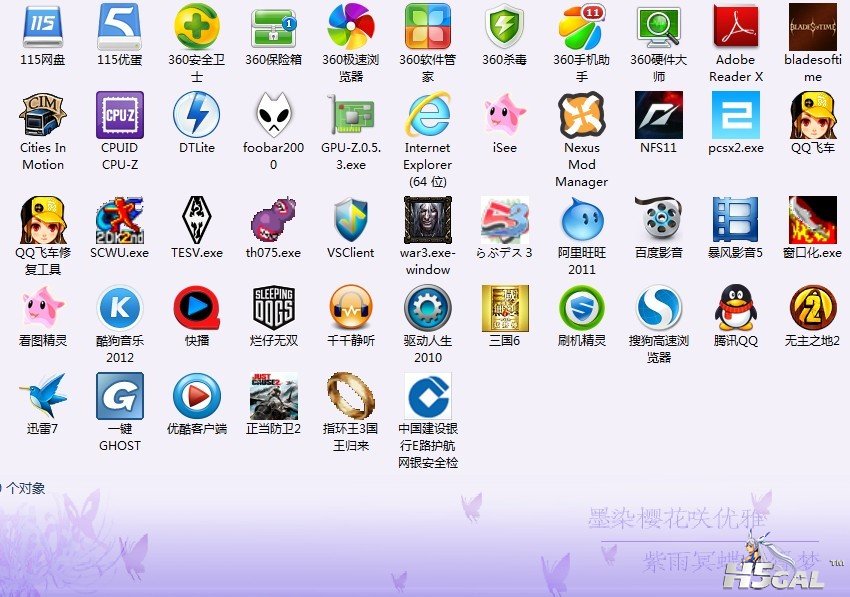850x597 pixels.
Task: Select Adobe Reader X icon
Action: click(736, 25)
